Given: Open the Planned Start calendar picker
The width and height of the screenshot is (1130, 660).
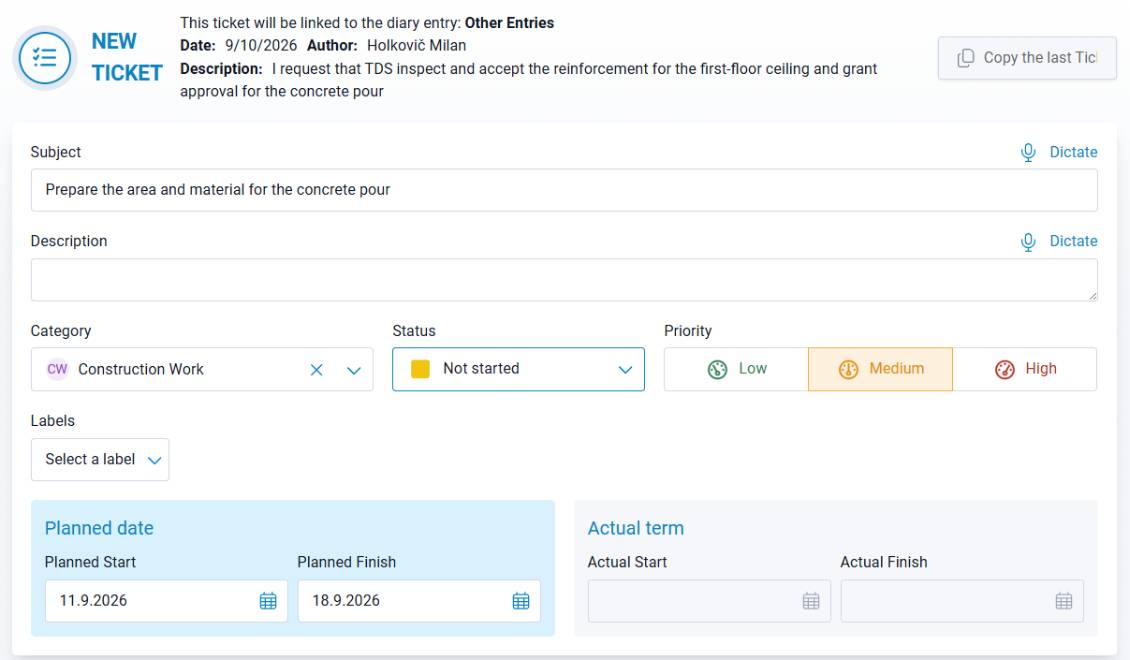Looking at the screenshot, I should tap(268, 601).
